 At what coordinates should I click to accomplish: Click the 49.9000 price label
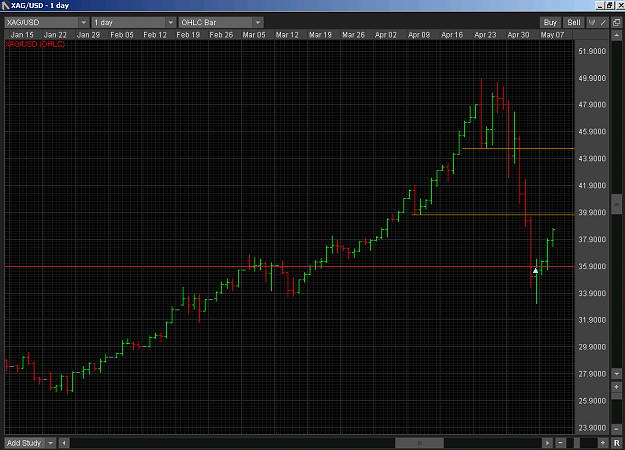click(x=592, y=78)
